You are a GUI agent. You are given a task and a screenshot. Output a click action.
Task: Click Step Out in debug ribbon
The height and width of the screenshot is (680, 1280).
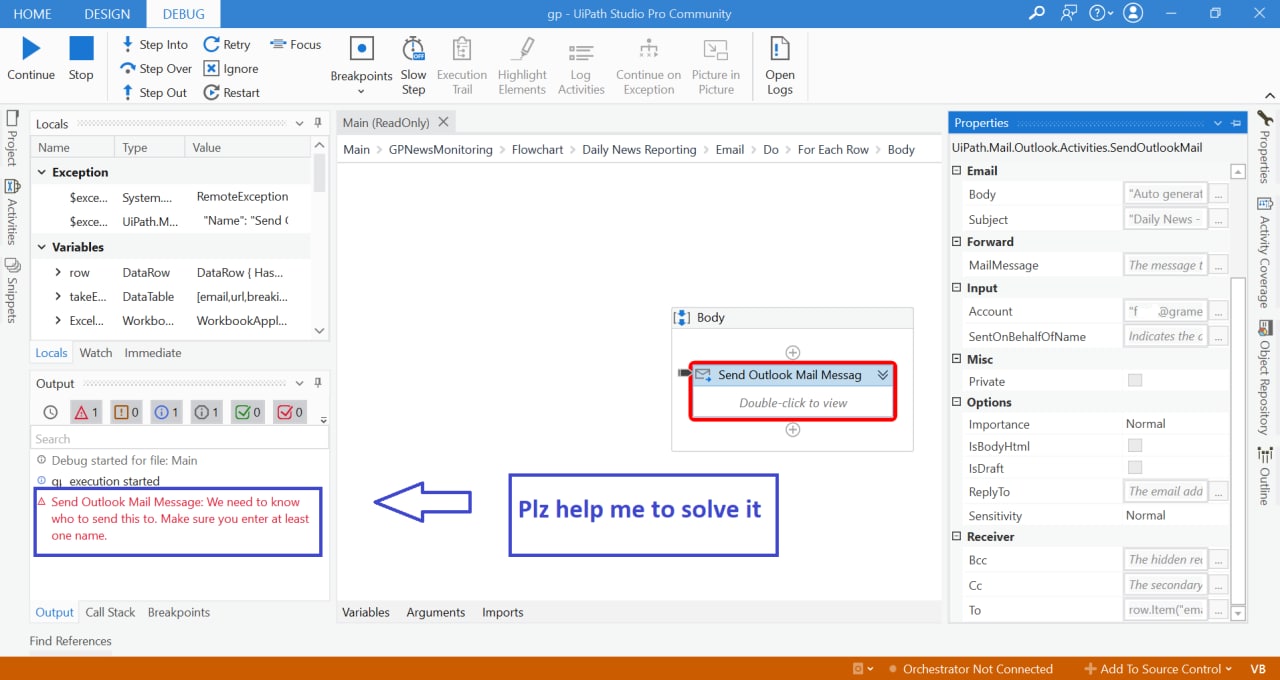(x=154, y=92)
